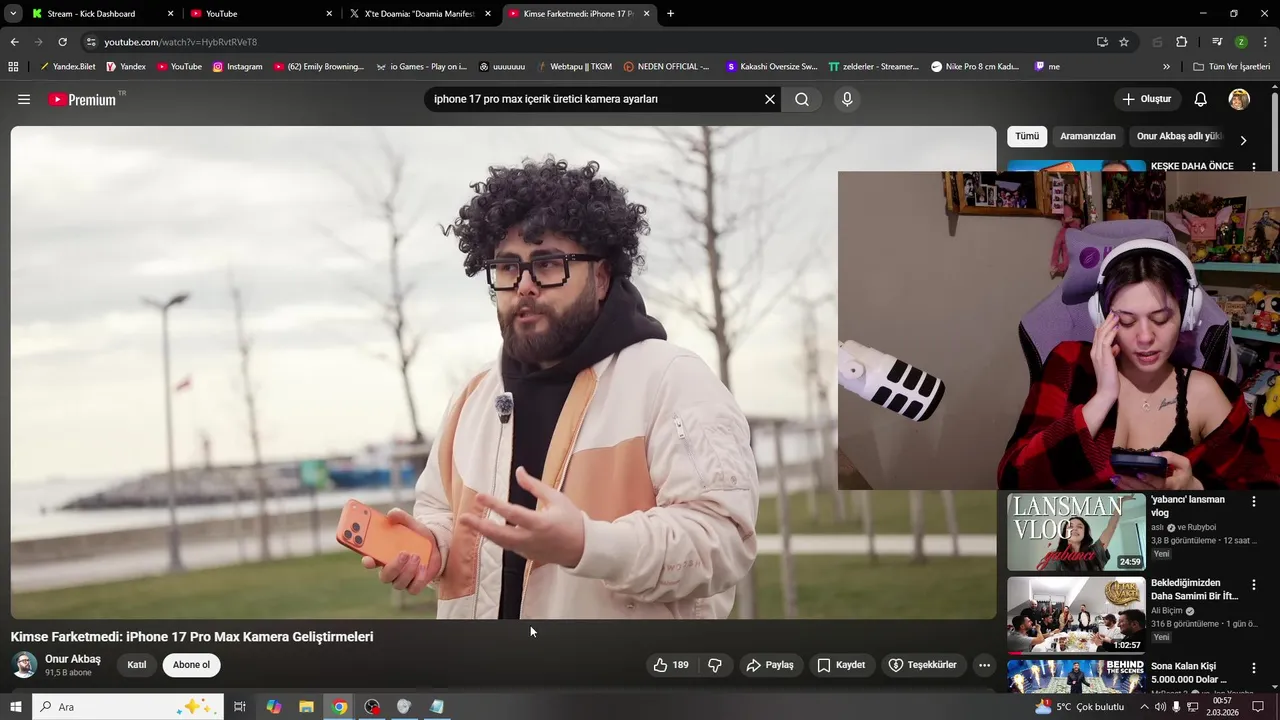Bookmark this page with star icon

[x=1124, y=42]
